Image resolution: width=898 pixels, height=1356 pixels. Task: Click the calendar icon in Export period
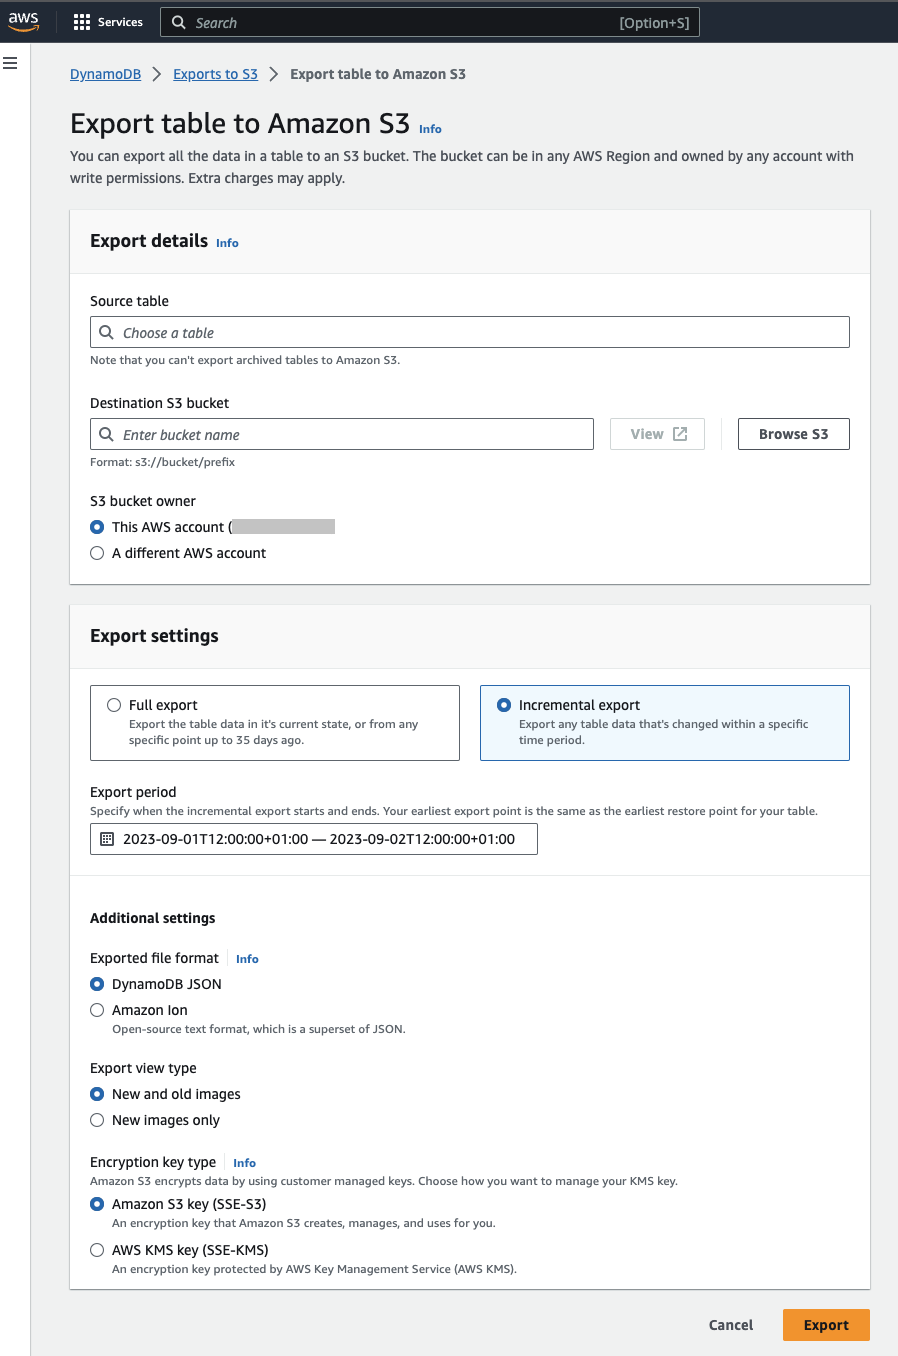pos(107,839)
